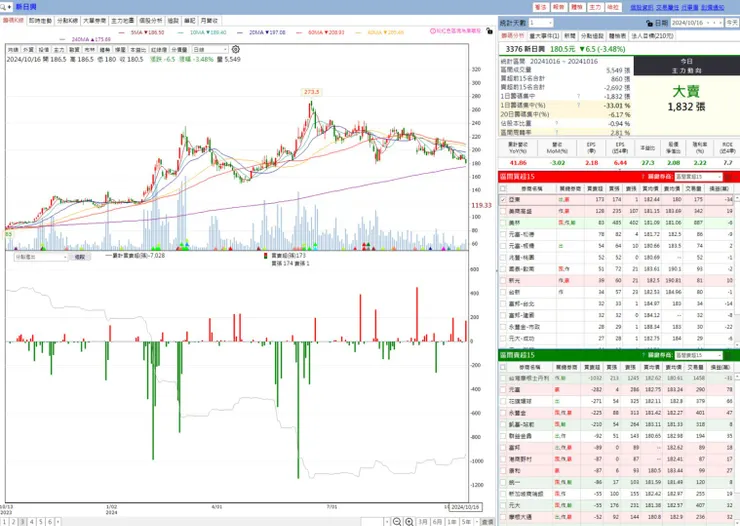Toggle the lock icon beside MA legend
The height and width of the screenshot is (526, 740).
click(x=489, y=31)
